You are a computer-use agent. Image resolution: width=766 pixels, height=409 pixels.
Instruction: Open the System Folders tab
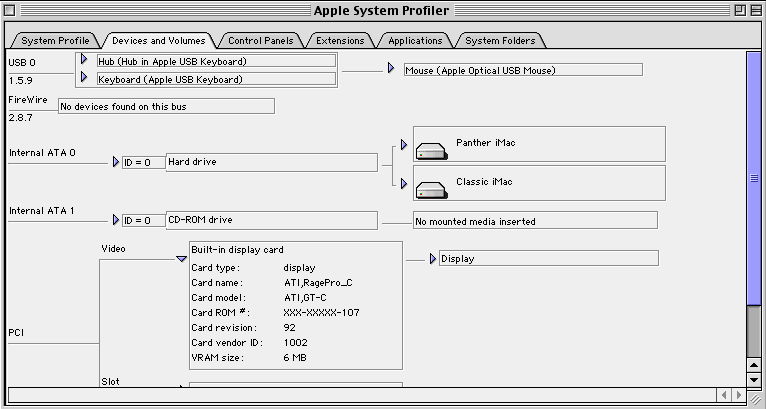[x=500, y=41]
